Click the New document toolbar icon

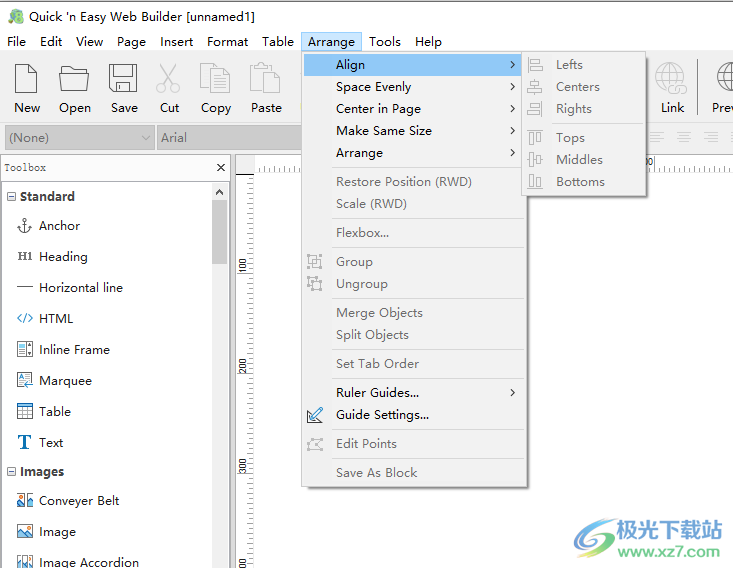point(27,78)
